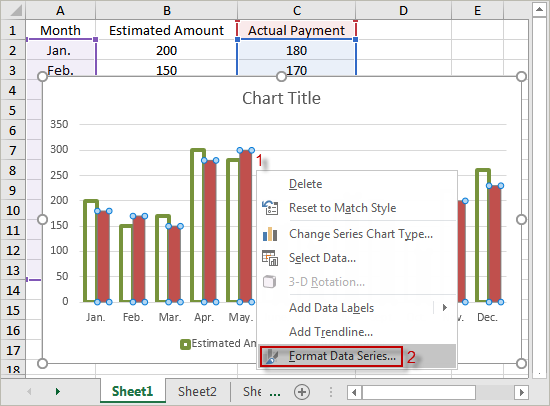Click the Dec. axis label in the chart
550x406 pixels.
(487, 317)
